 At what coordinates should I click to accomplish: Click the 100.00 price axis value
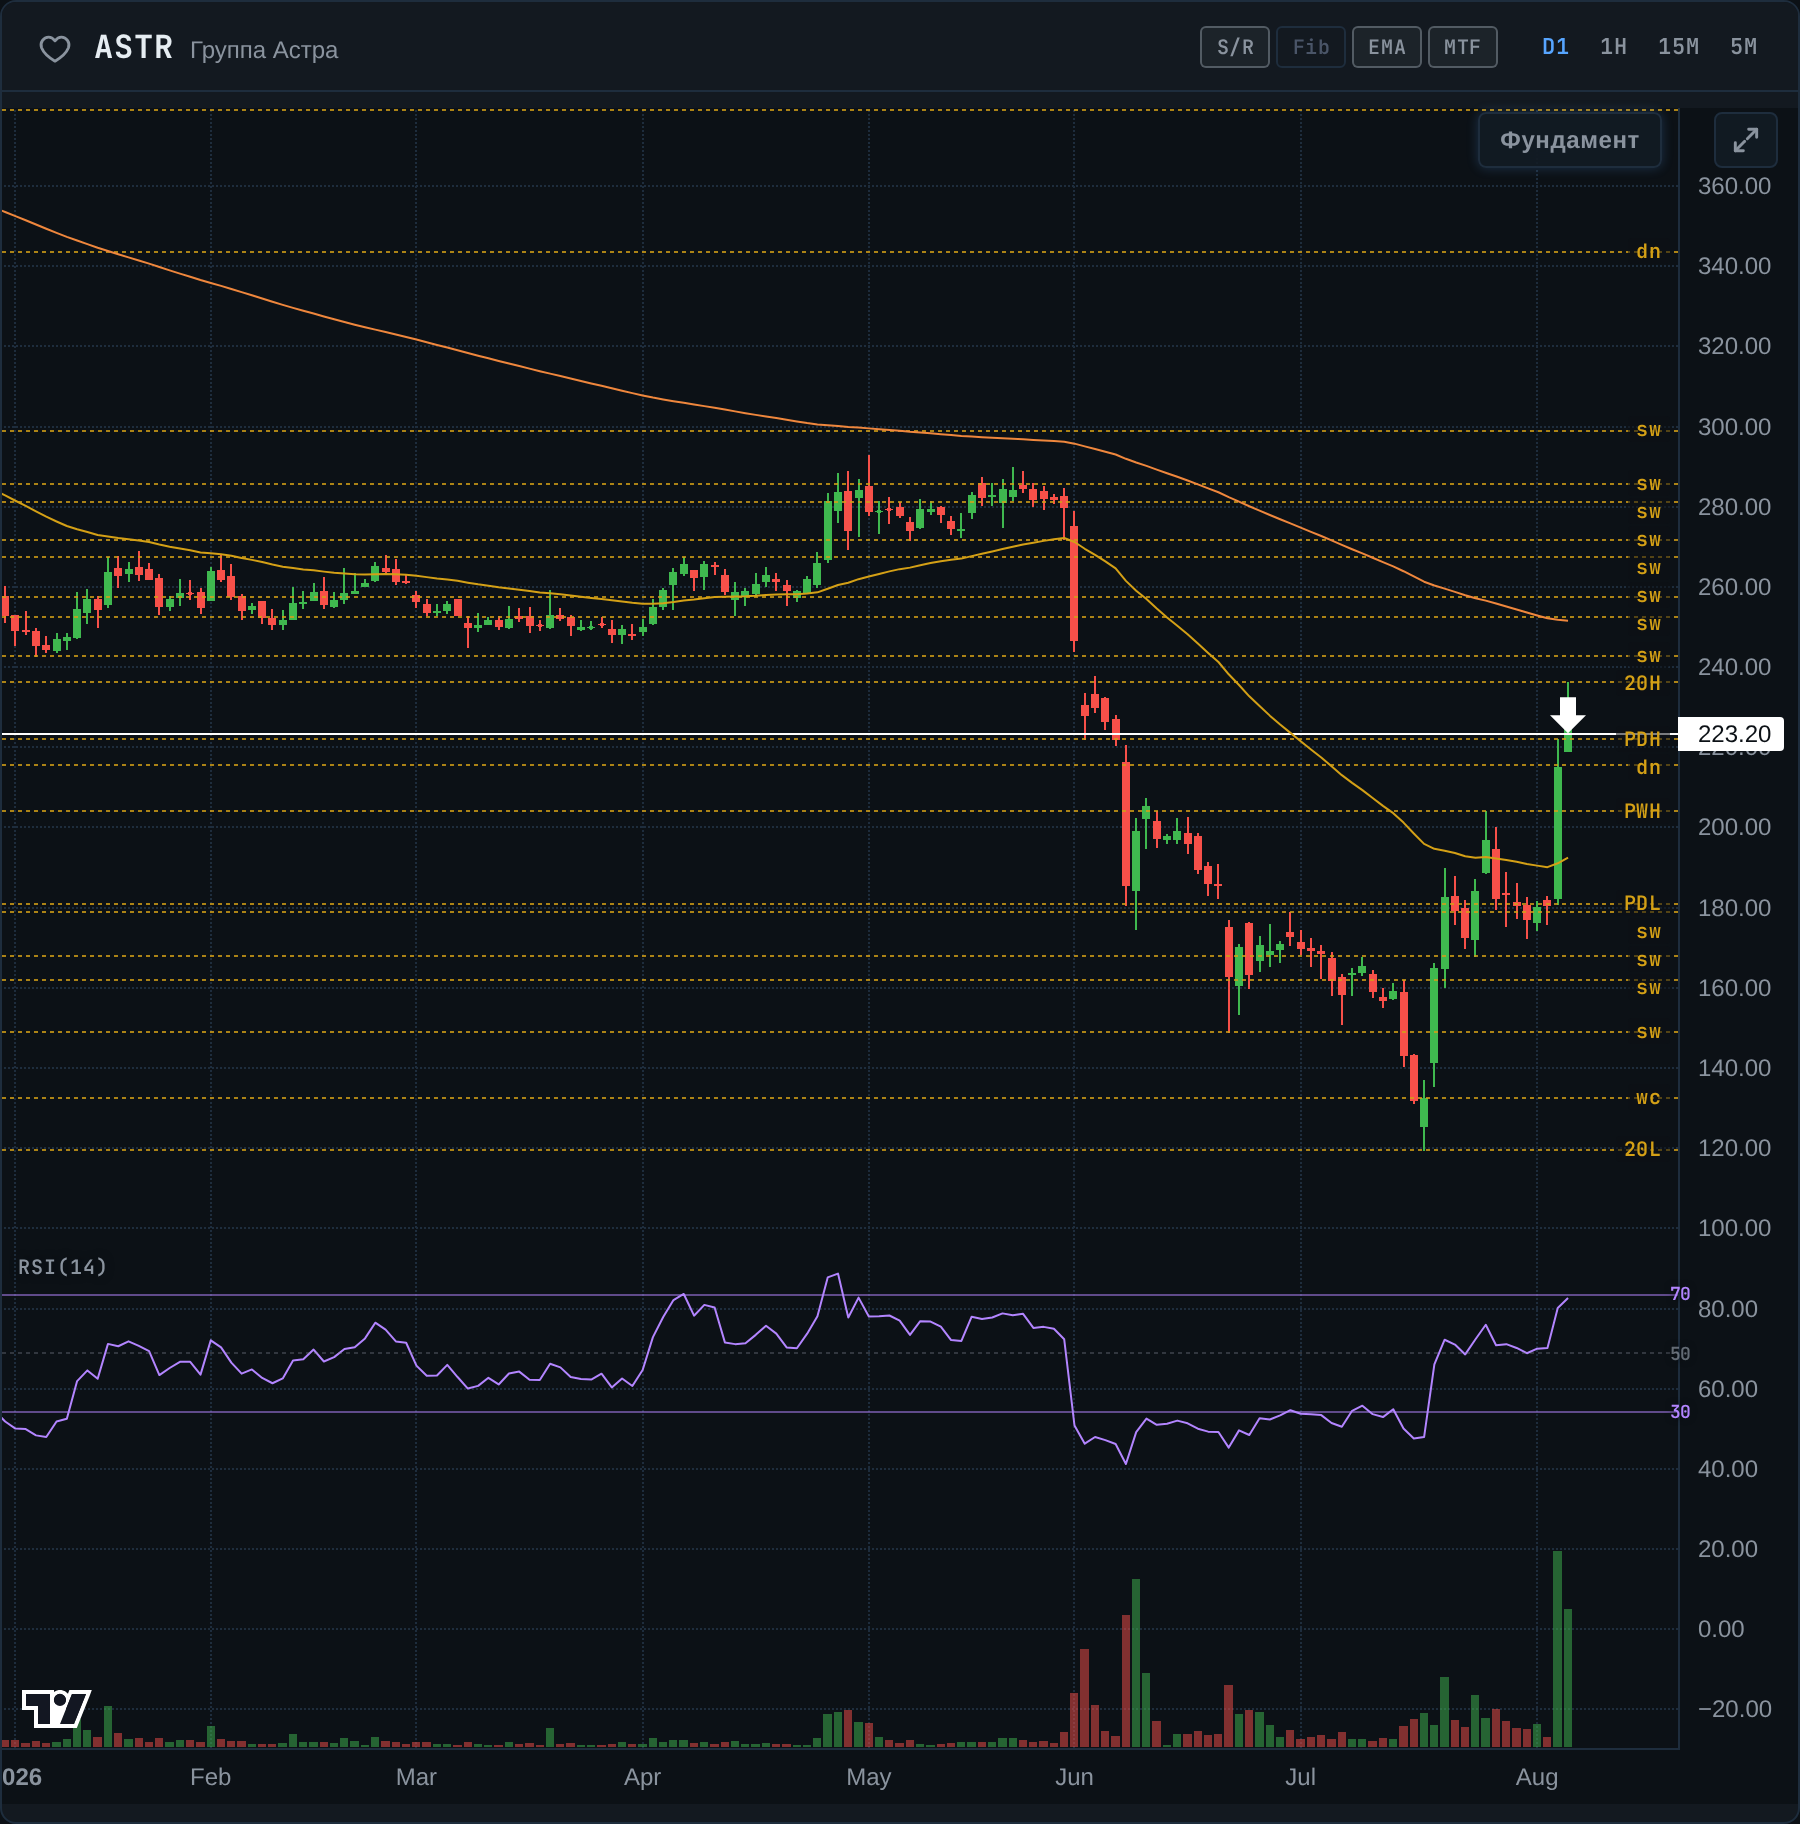[x=1734, y=1228]
